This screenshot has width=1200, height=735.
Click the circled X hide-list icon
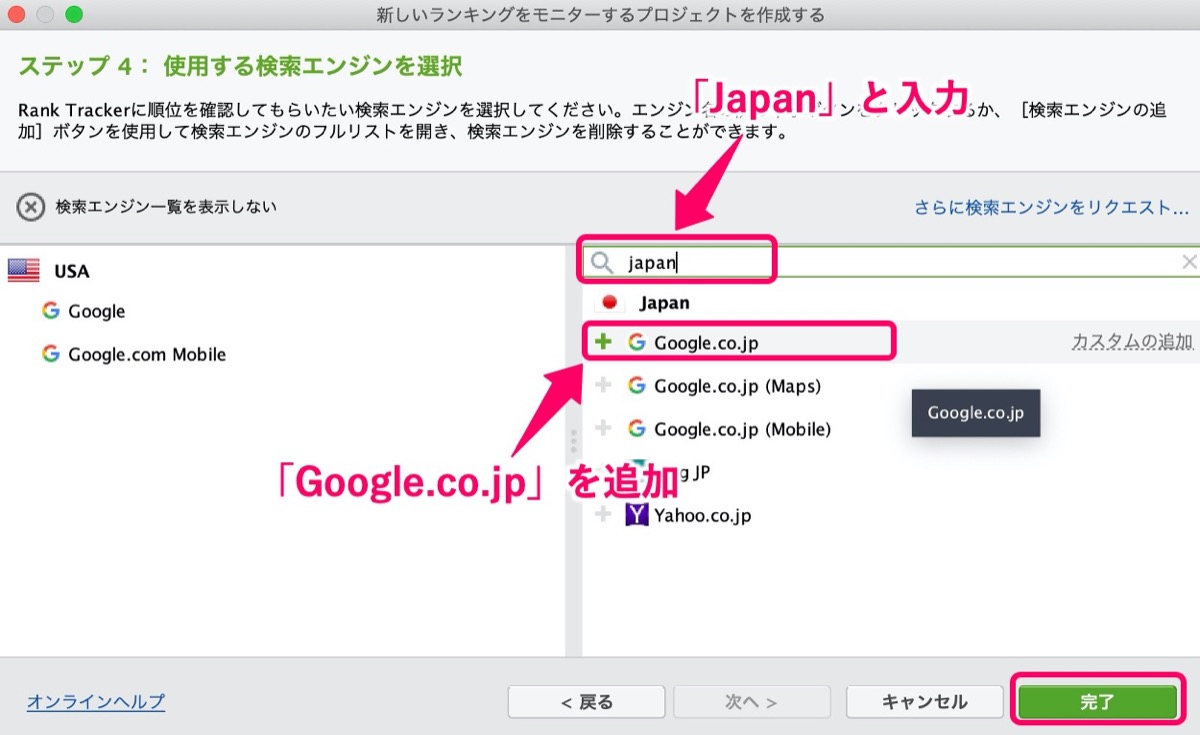(x=31, y=207)
